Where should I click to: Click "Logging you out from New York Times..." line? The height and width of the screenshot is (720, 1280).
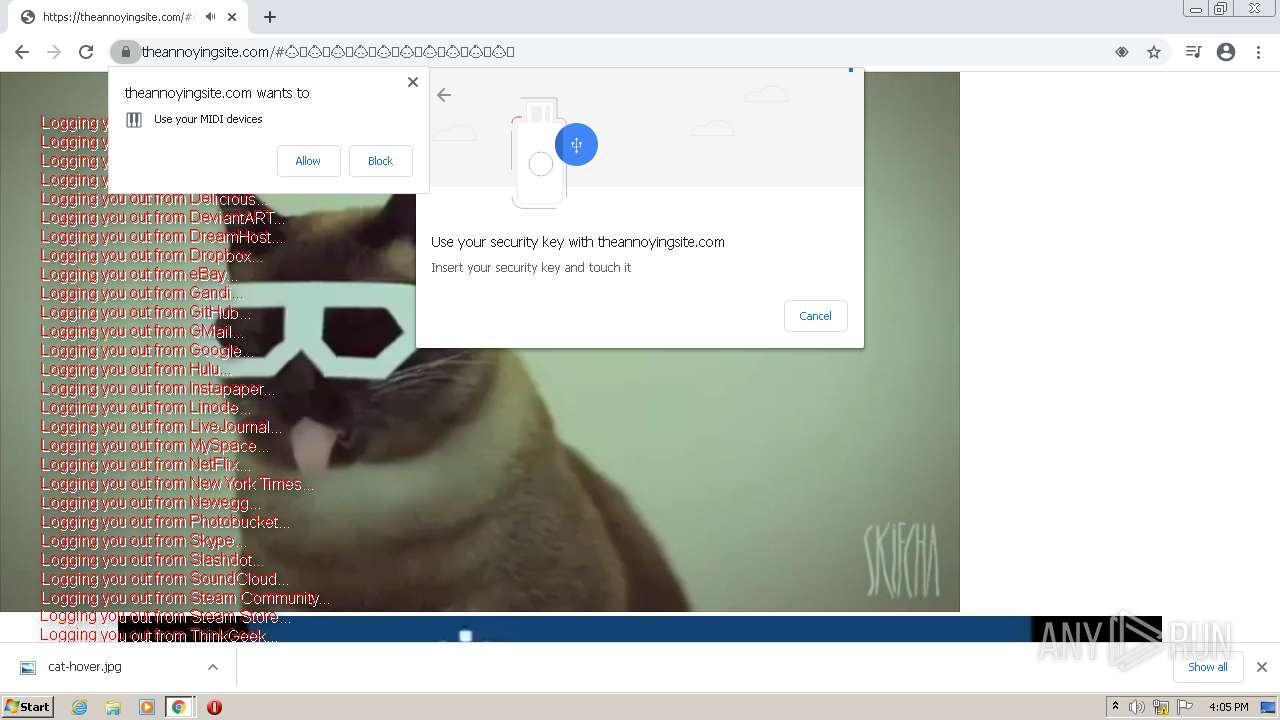(x=178, y=484)
